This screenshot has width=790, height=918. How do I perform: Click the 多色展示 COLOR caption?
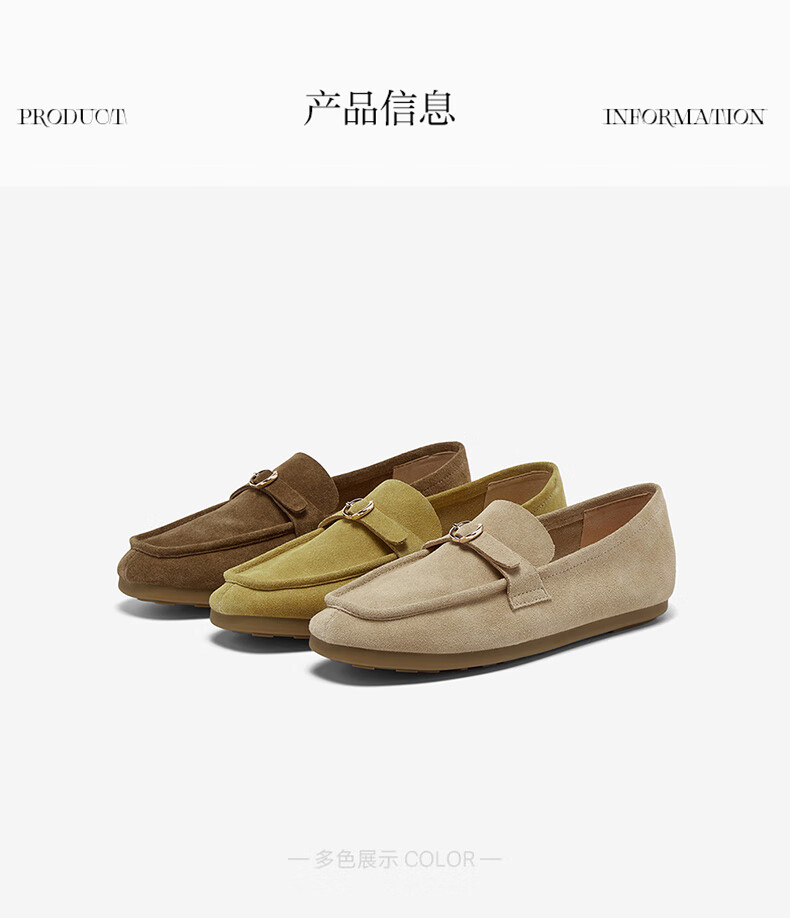point(395,859)
